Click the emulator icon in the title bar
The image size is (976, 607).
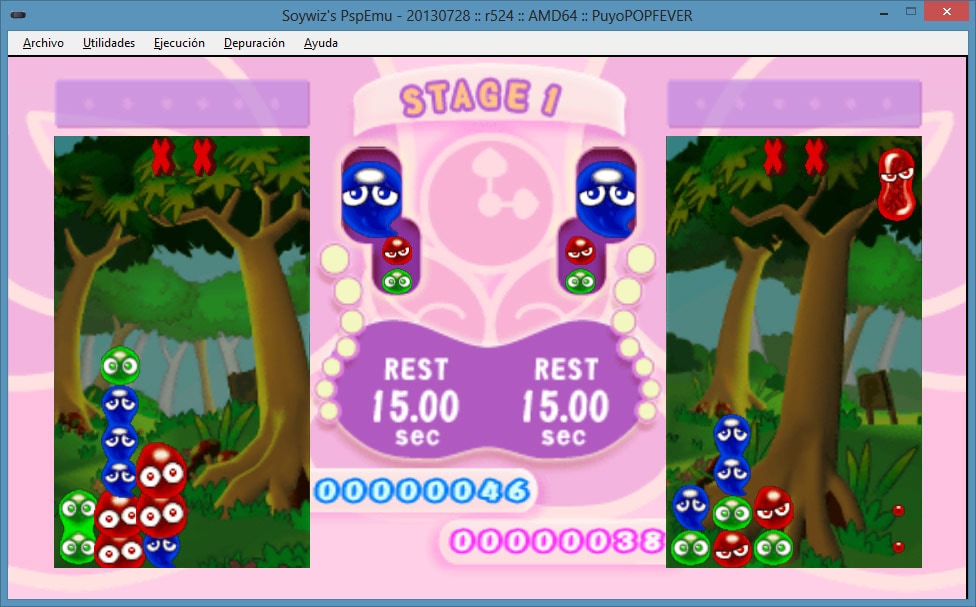(18, 13)
